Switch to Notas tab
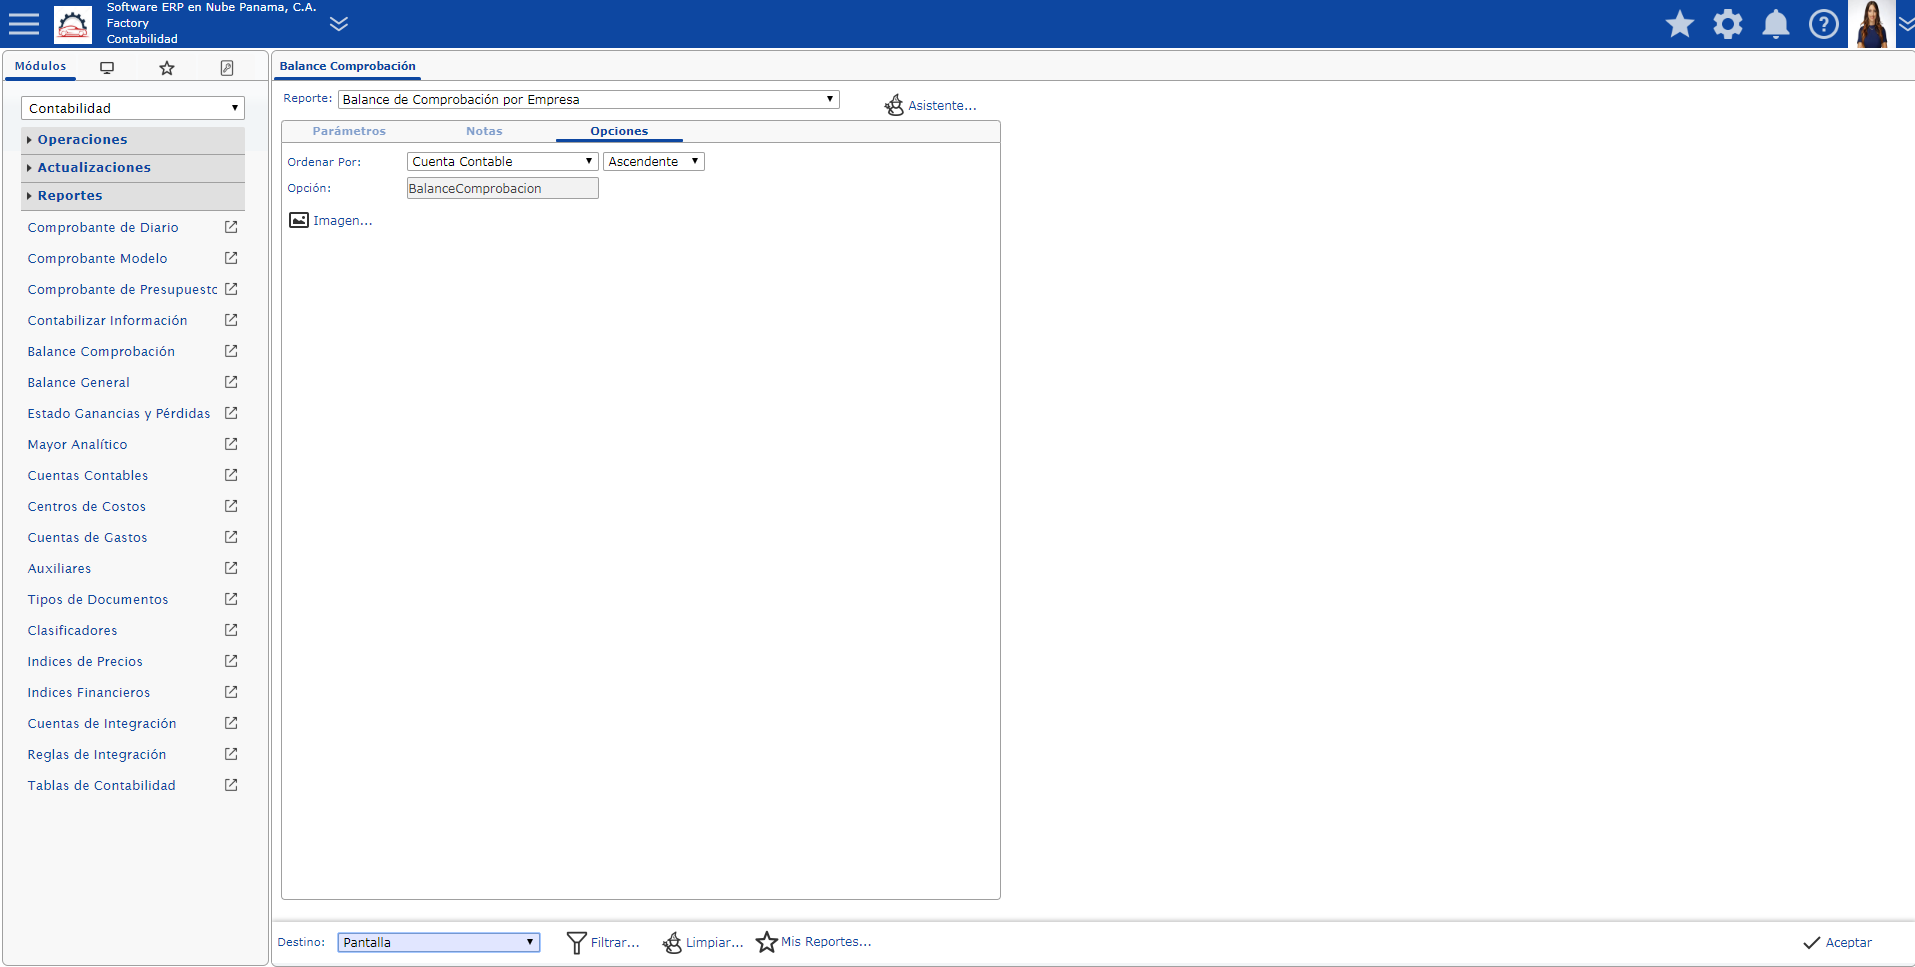Image resolution: width=1915 pixels, height=967 pixels. point(484,131)
